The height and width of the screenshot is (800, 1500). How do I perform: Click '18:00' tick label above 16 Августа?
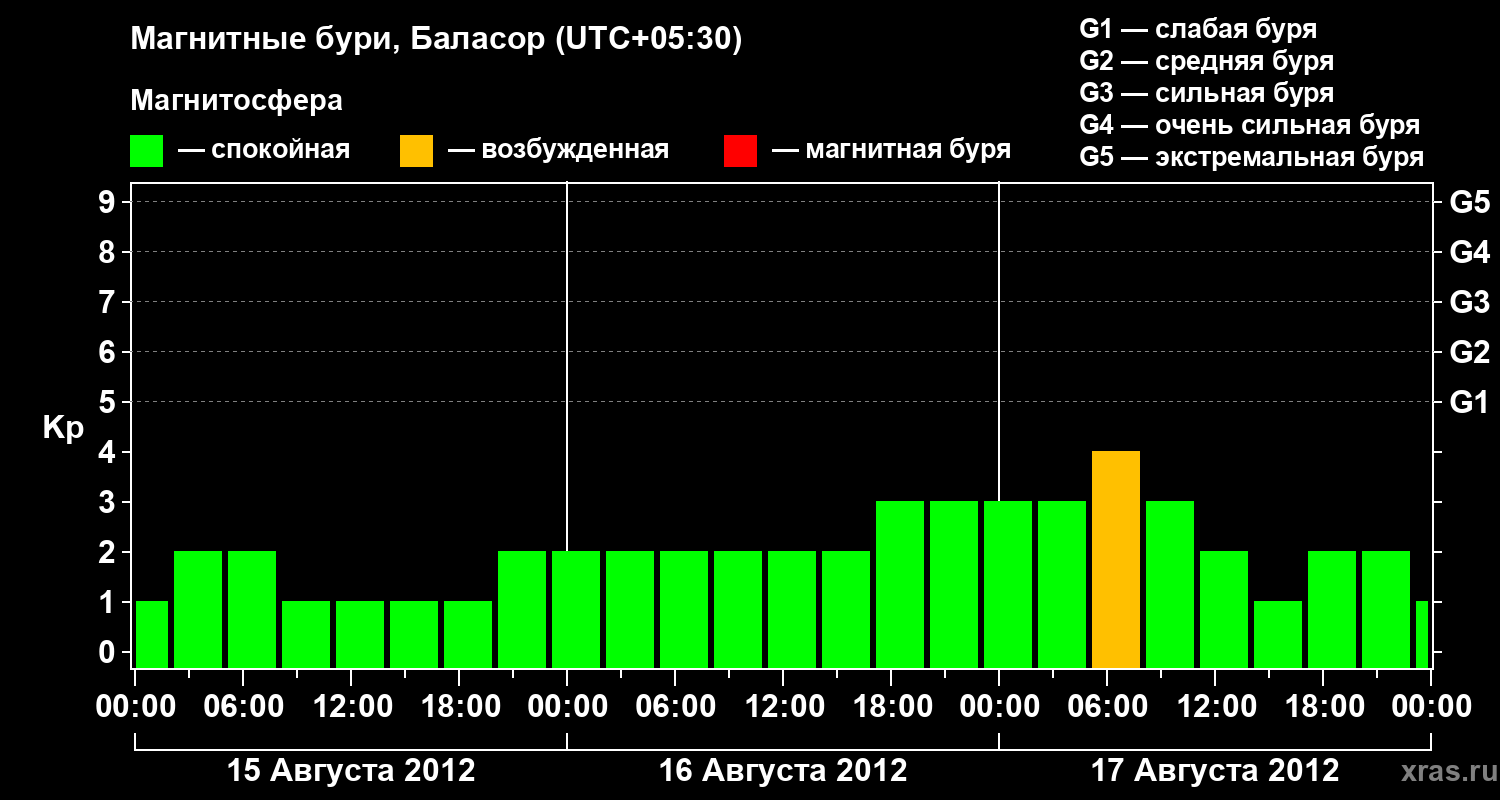click(x=891, y=706)
